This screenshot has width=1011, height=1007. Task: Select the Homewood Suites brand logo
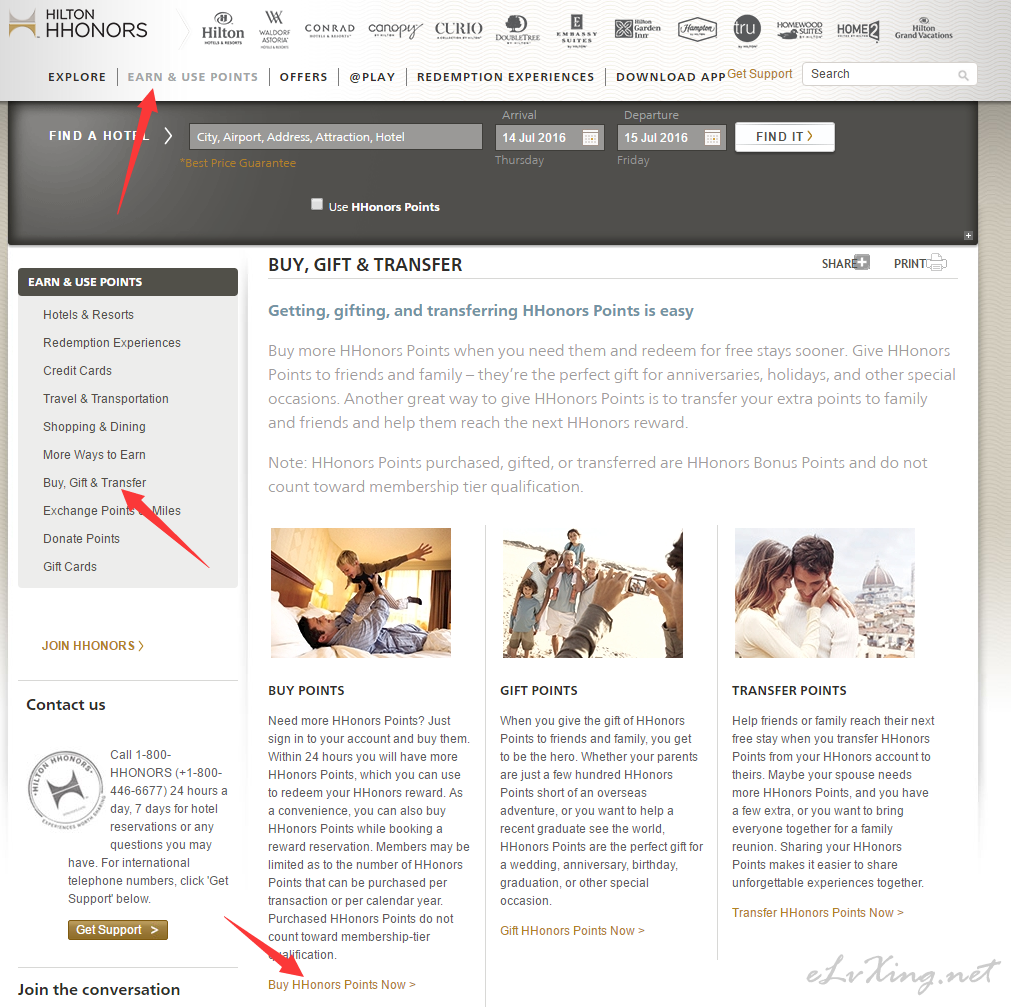[800, 30]
